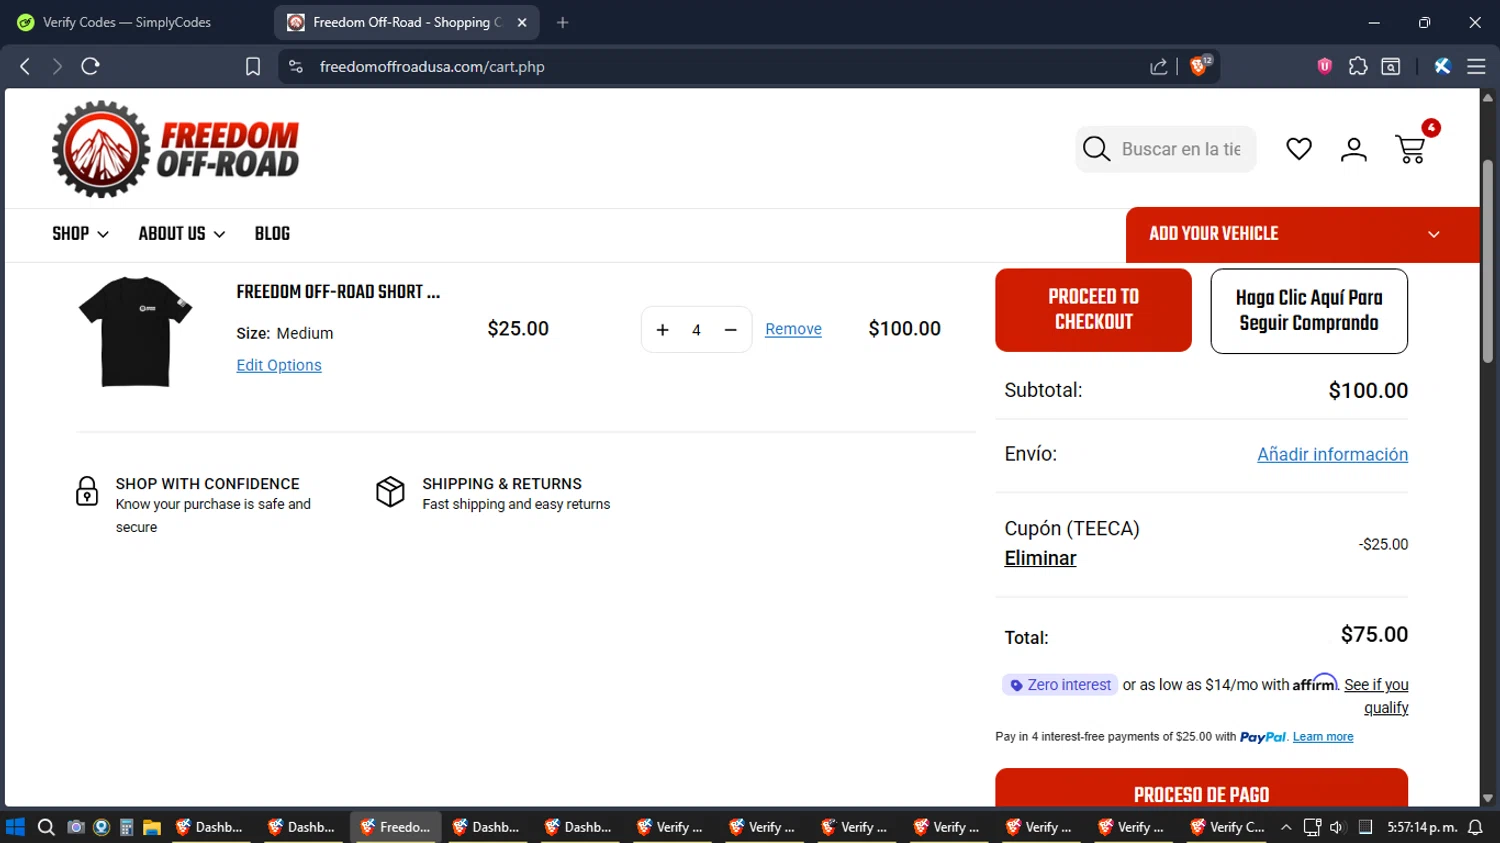Open the account profile icon
This screenshot has height=843, width=1500.
pyautogui.click(x=1354, y=149)
